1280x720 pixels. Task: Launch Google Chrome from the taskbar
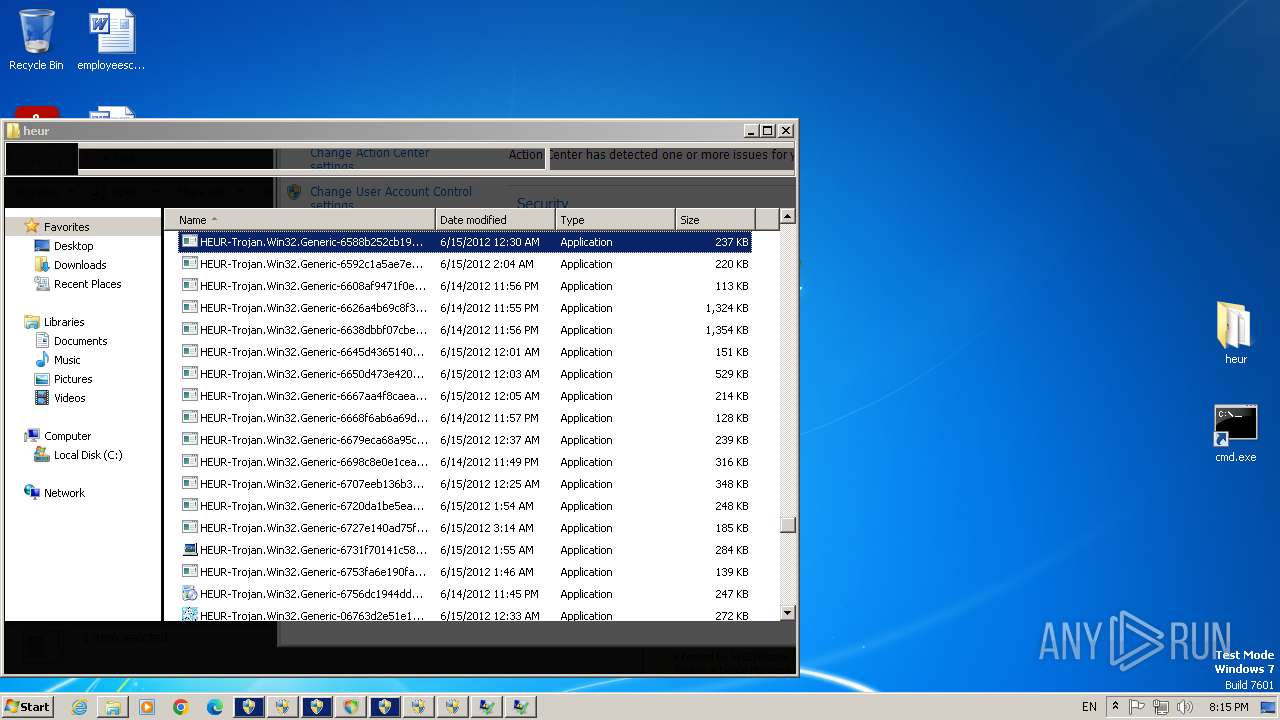coord(181,707)
